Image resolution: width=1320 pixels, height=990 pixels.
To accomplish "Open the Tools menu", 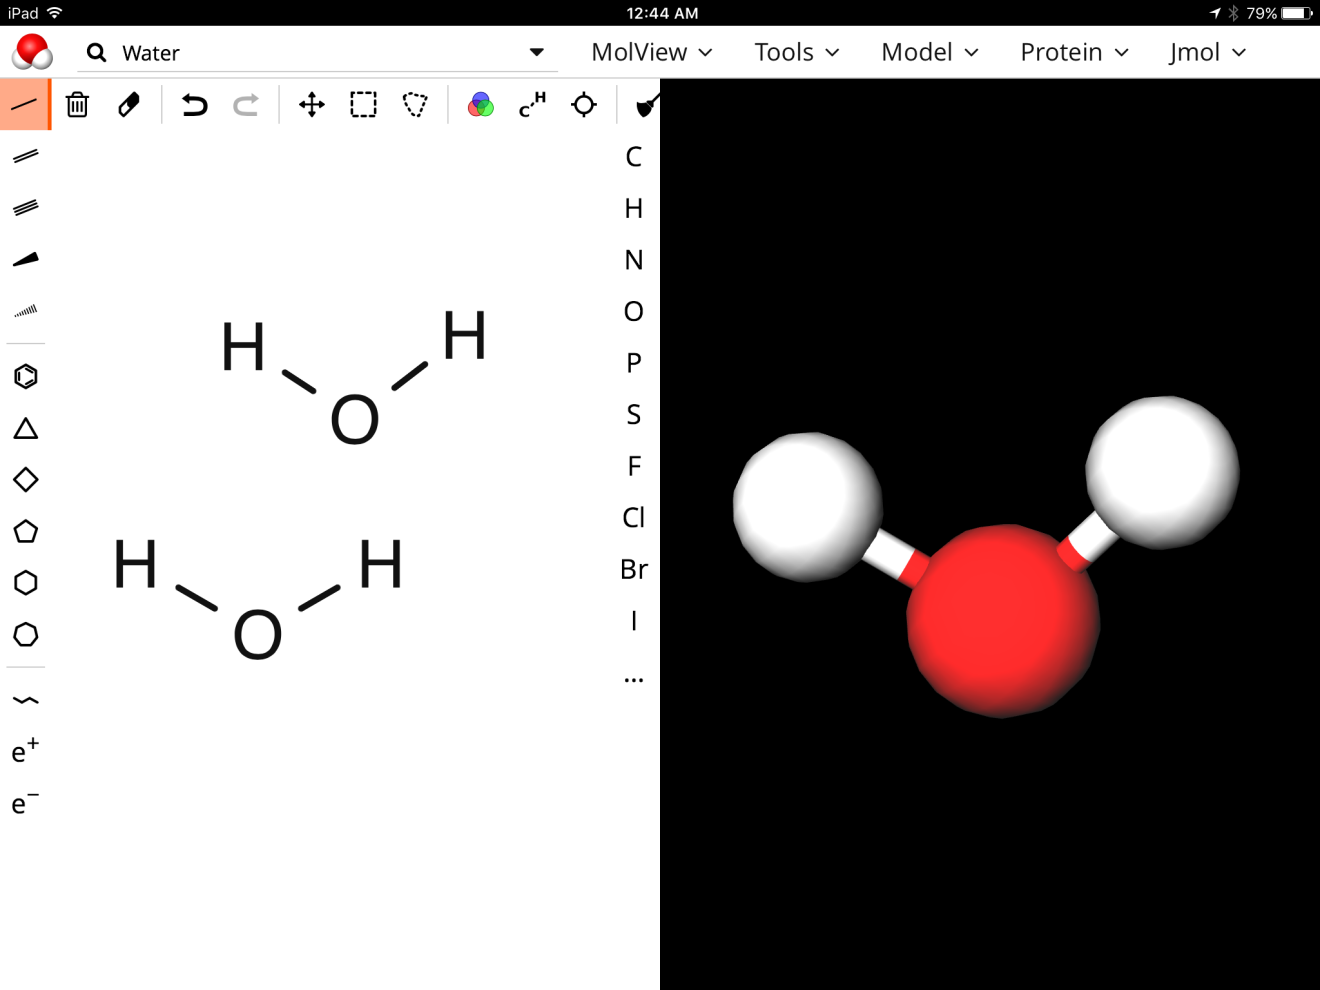I will [796, 52].
